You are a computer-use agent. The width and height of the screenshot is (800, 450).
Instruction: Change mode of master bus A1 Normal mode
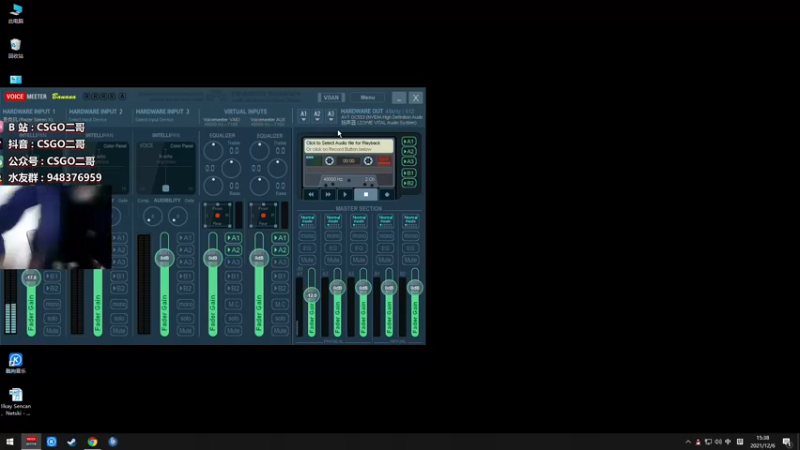307,221
